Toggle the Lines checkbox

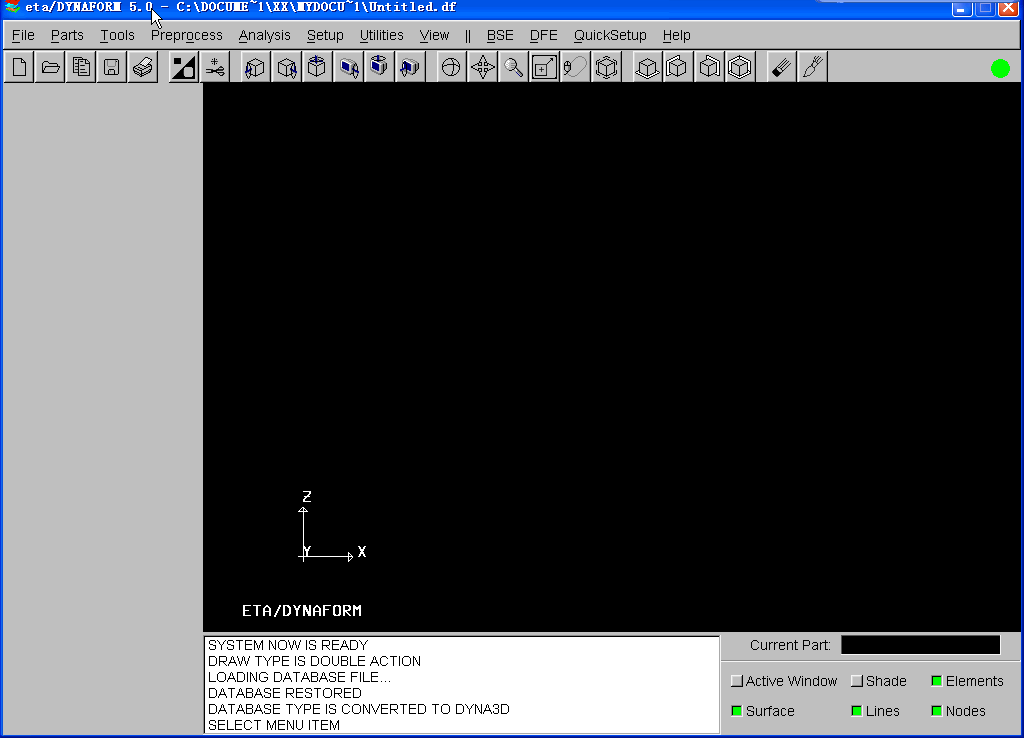[857, 711]
